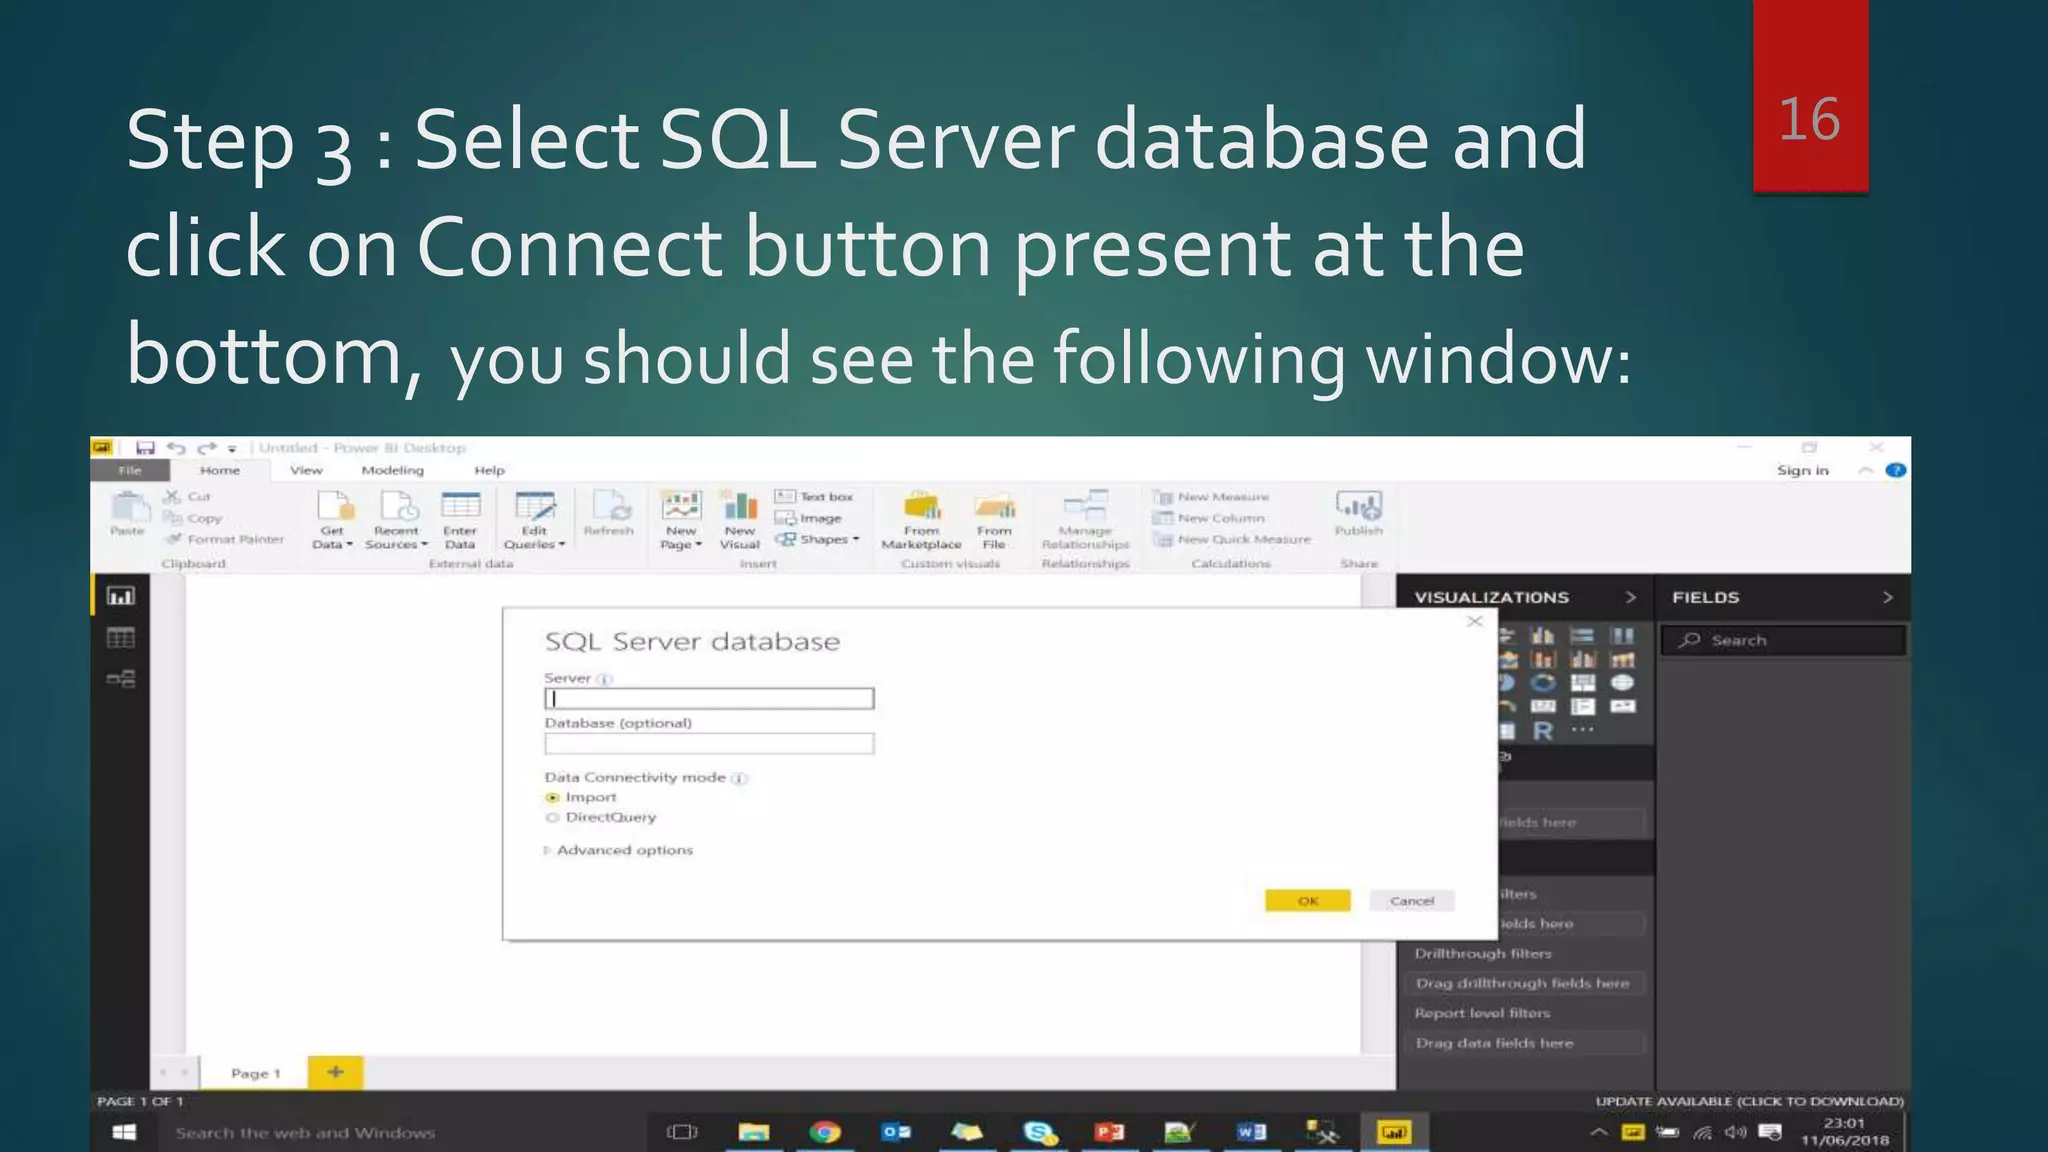Click Copy in Clipboard group
Viewport: 2048px width, 1152px height.
[192, 518]
